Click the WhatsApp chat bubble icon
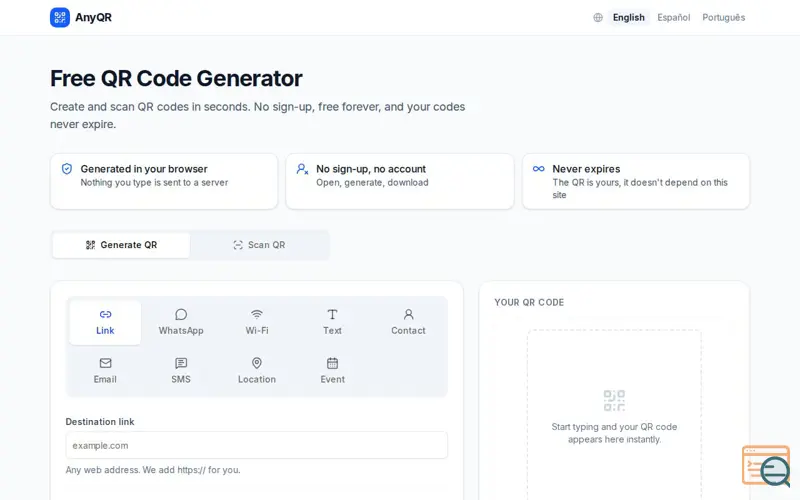The height and width of the screenshot is (500, 800). [x=181, y=314]
